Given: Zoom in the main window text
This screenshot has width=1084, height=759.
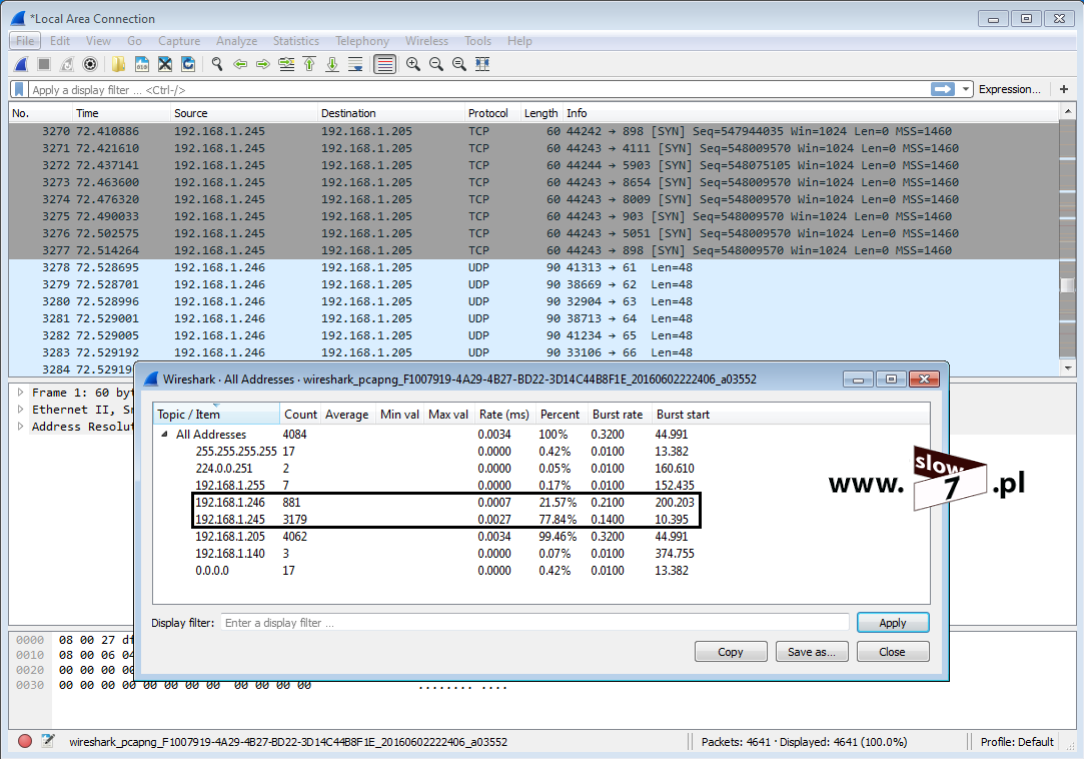Looking at the screenshot, I should point(413,64).
